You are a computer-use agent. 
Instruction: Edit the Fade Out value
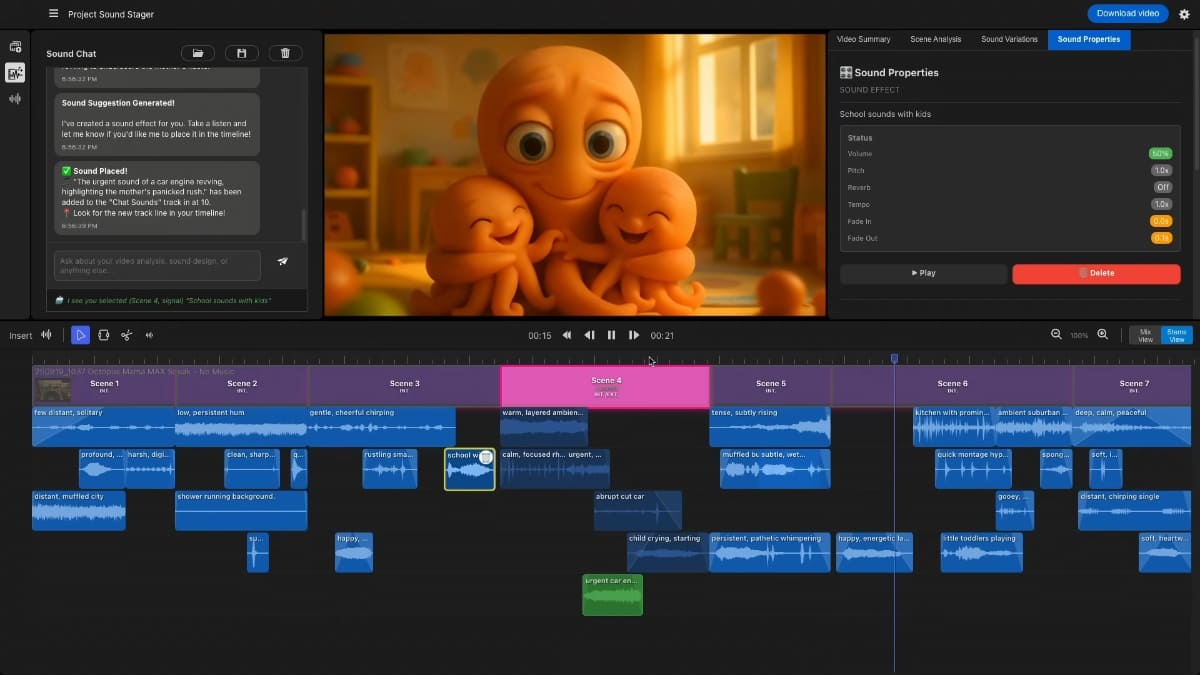pyautogui.click(x=1161, y=238)
